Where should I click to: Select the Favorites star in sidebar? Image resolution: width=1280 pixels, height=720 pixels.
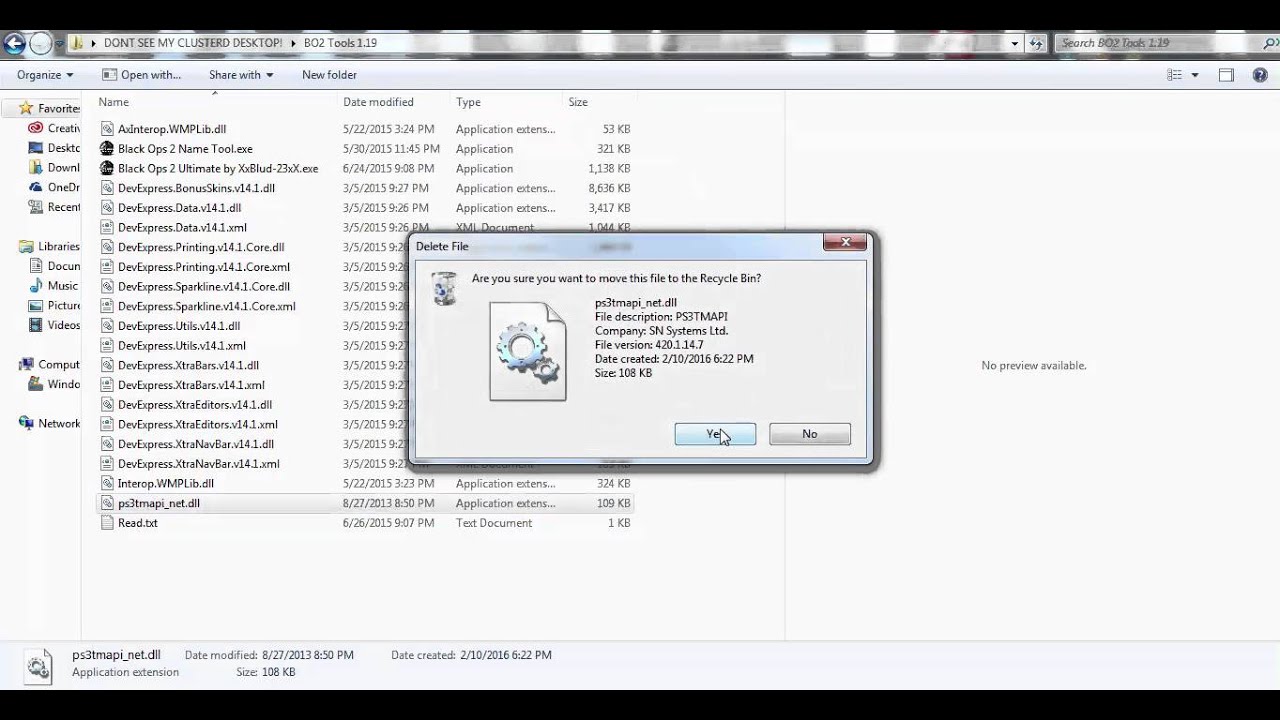[x=25, y=108]
